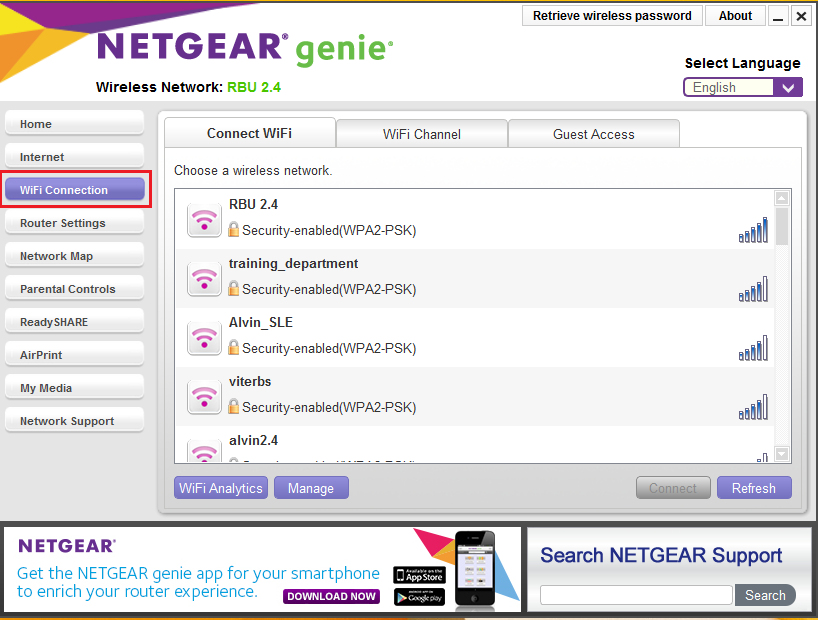
Task: Switch to the WiFi Channel tab
Action: pos(422,134)
